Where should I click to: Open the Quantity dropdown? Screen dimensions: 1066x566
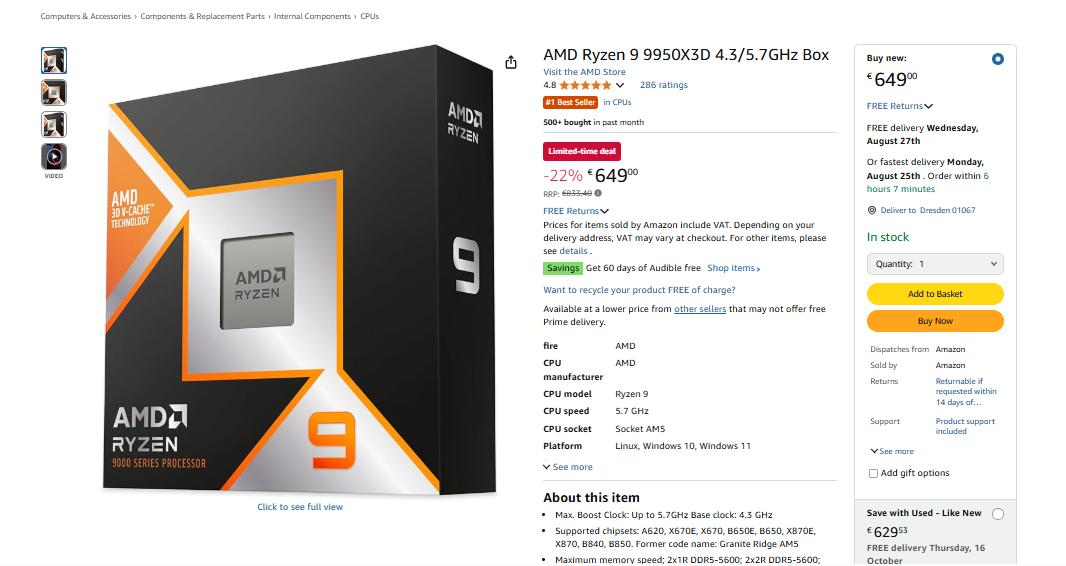(x=935, y=264)
